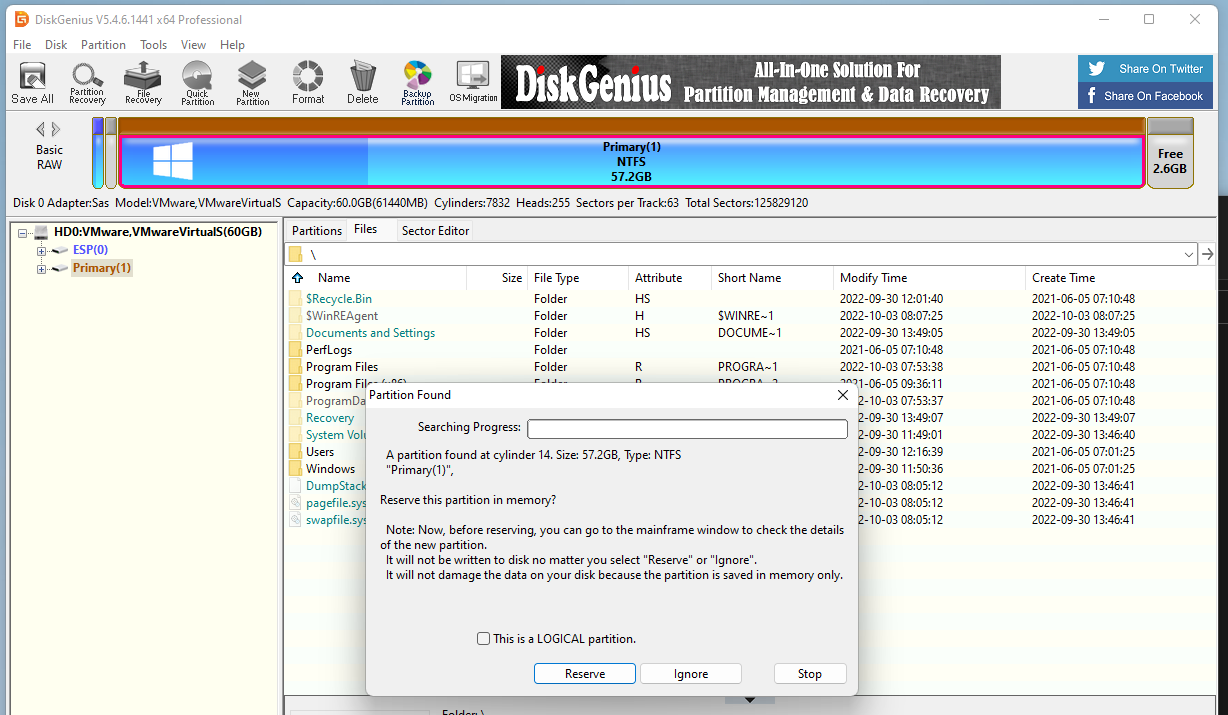This screenshot has width=1228, height=715.
Task: Start the OS Migration tool
Action: [473, 83]
